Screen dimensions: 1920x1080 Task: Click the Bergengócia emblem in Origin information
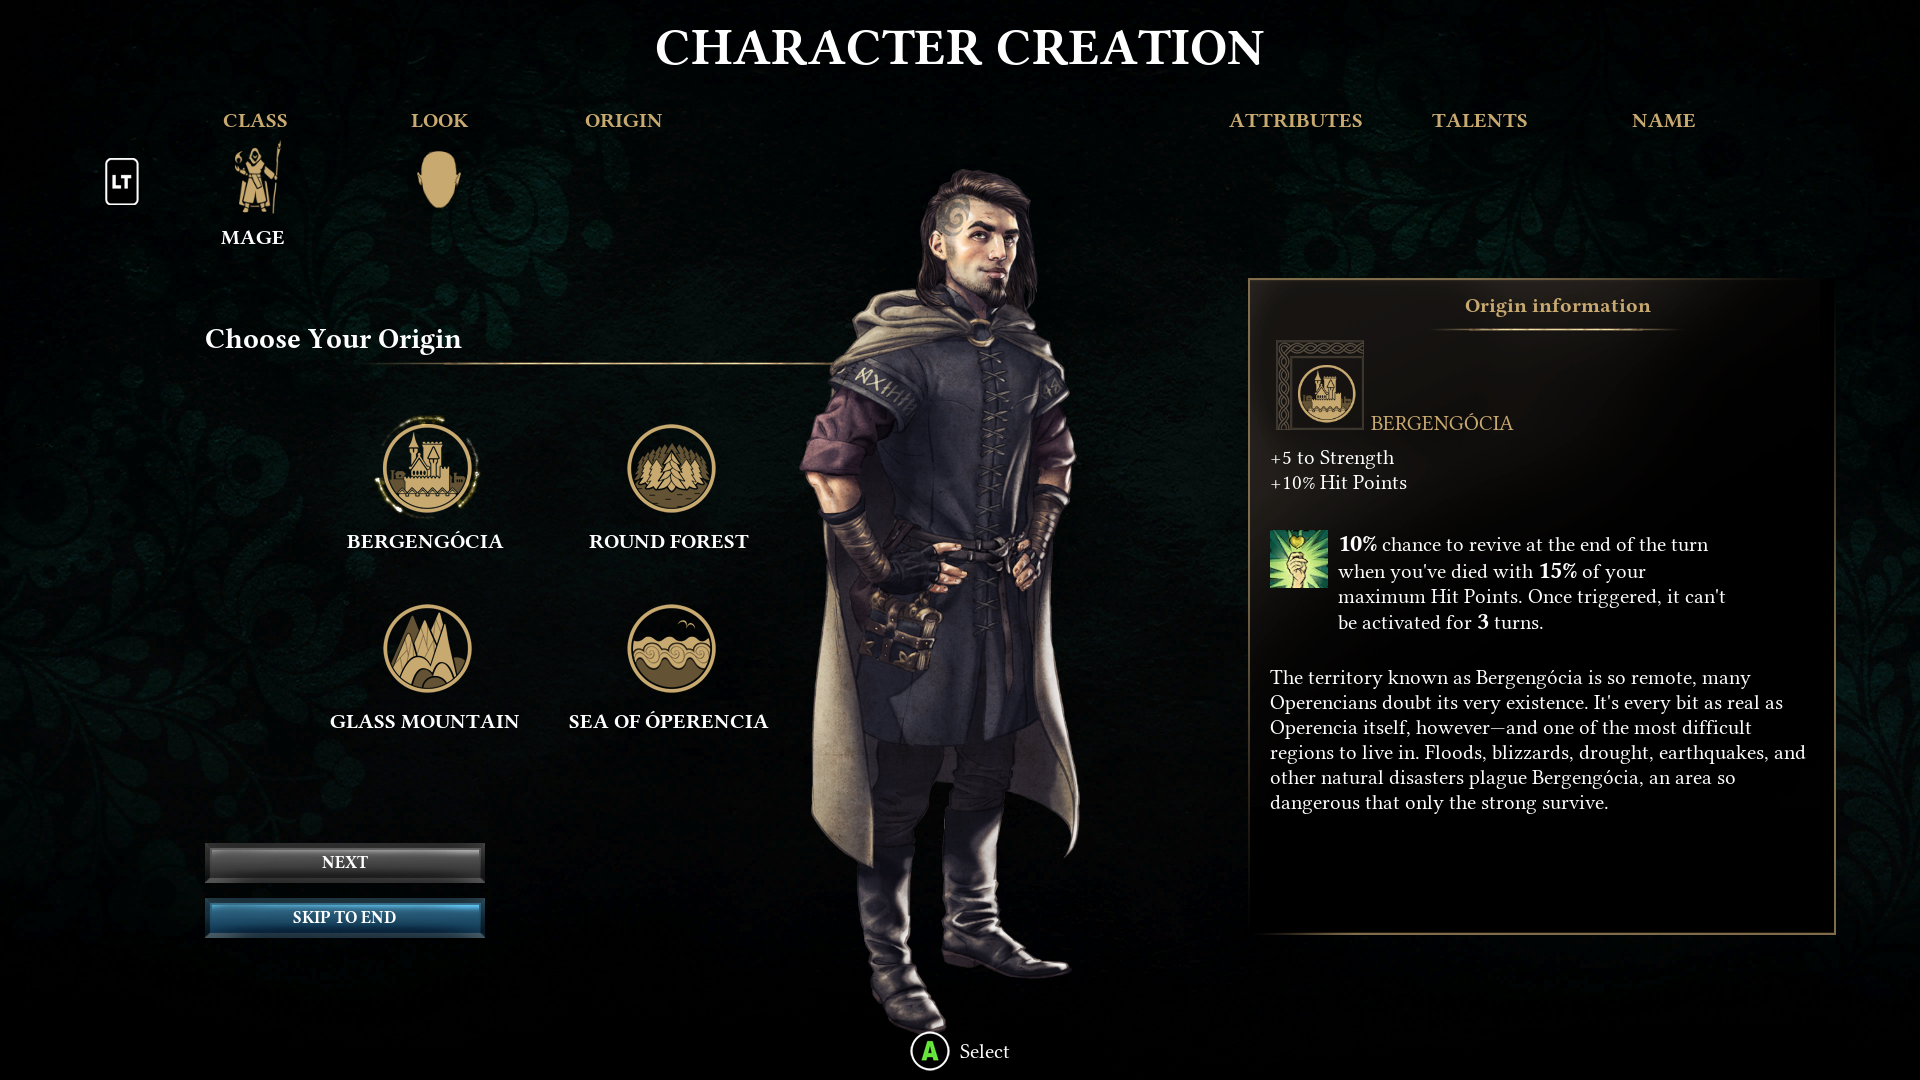point(1320,386)
